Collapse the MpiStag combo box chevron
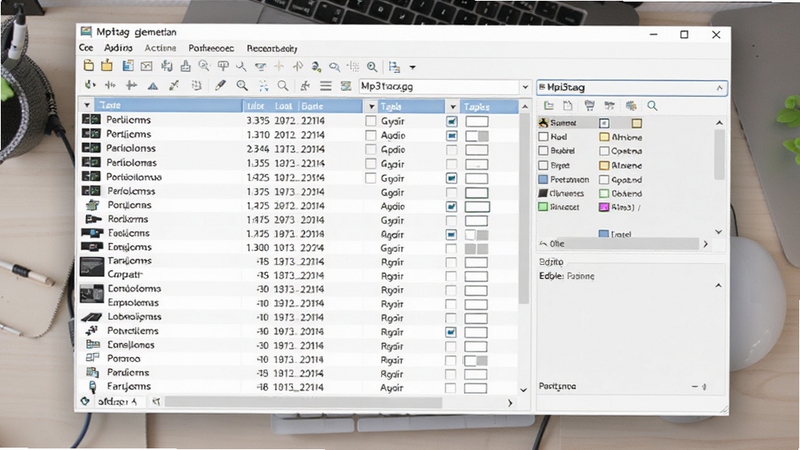 (719, 88)
